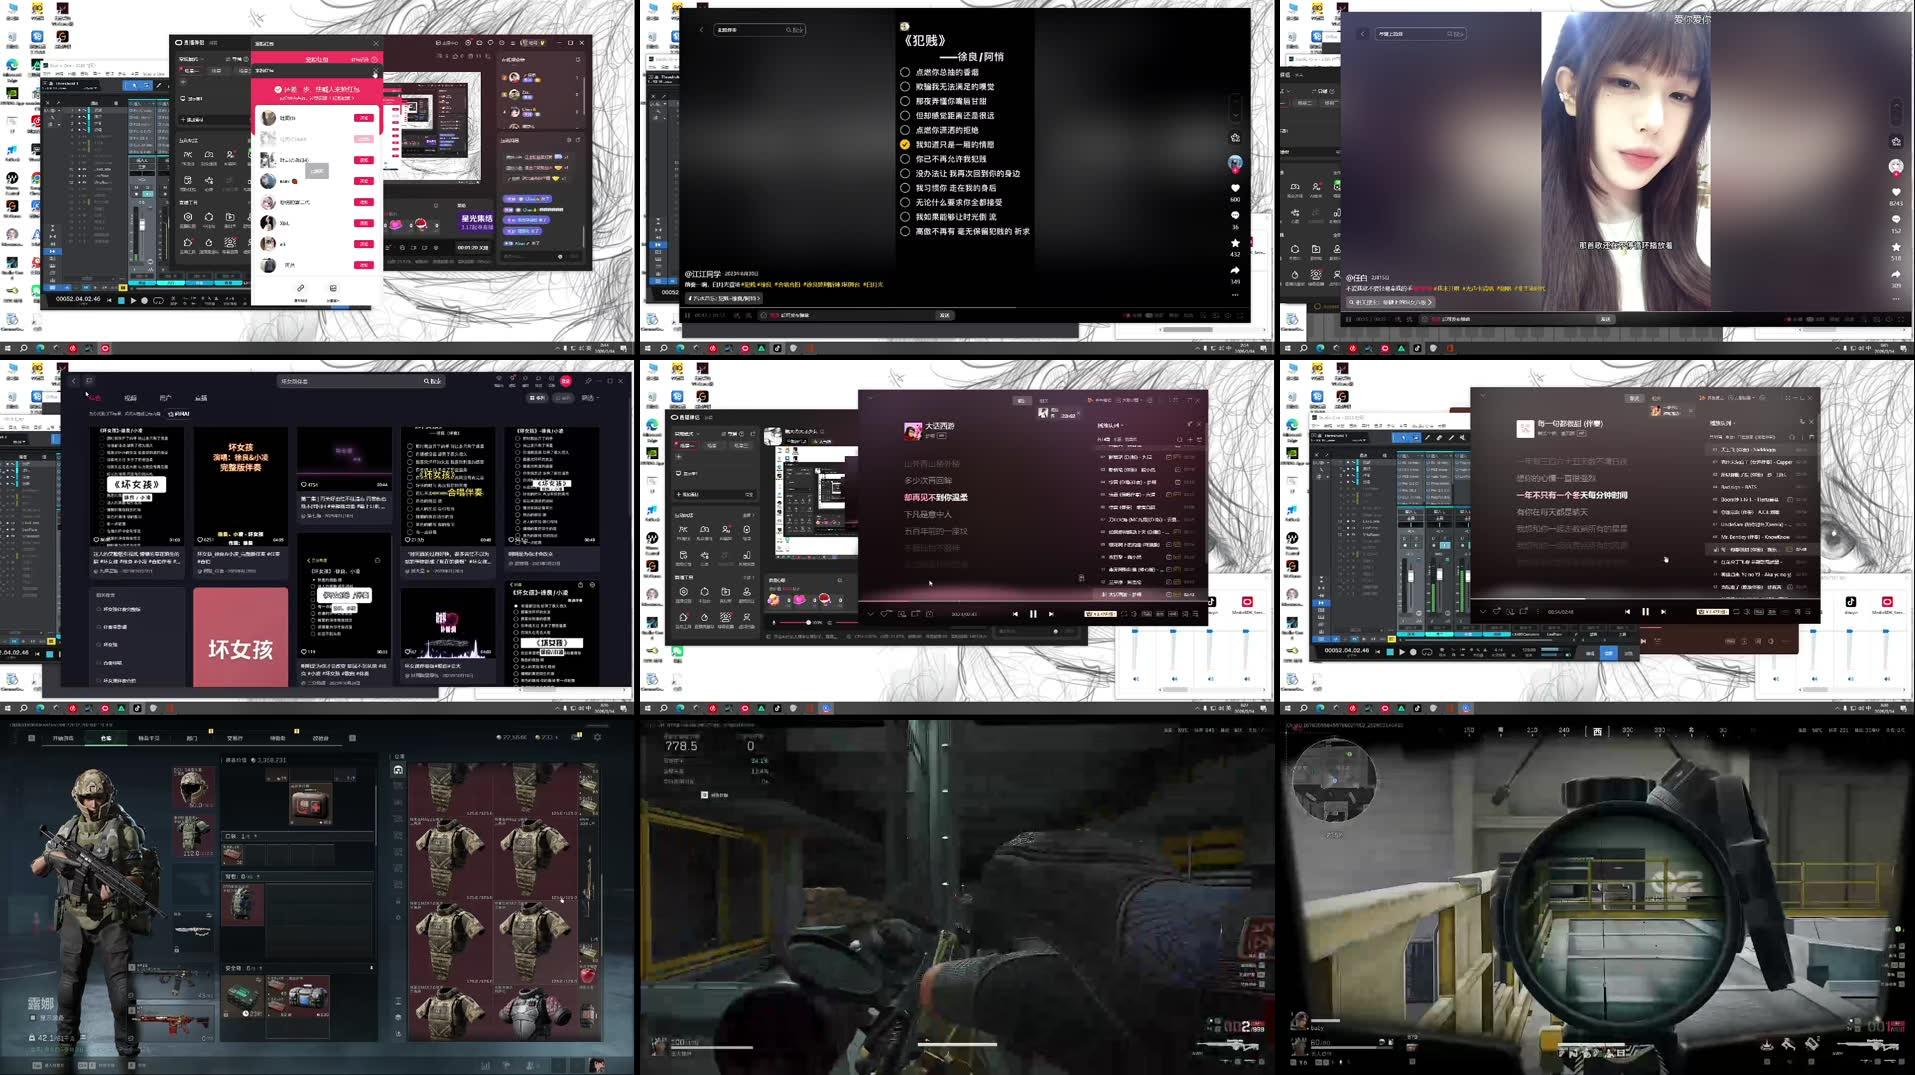Star the Douyin video to favorite it
Image resolution: width=1915 pixels, height=1075 pixels.
pos(1236,242)
